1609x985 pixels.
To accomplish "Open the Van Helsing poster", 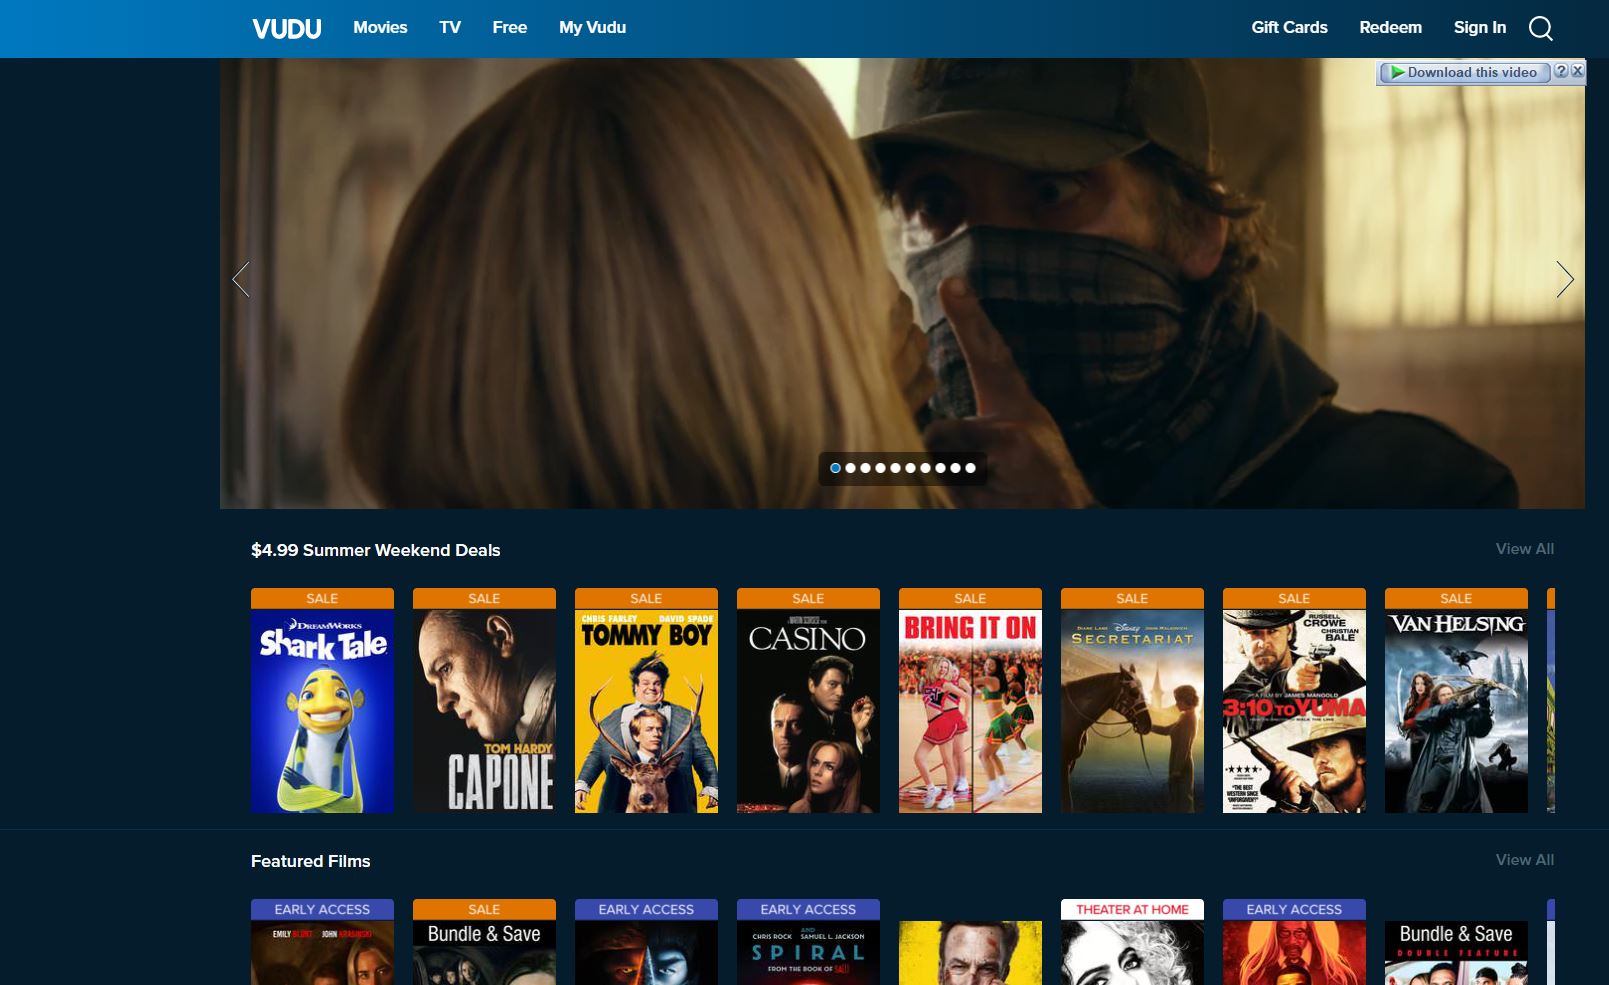I will pos(1456,700).
